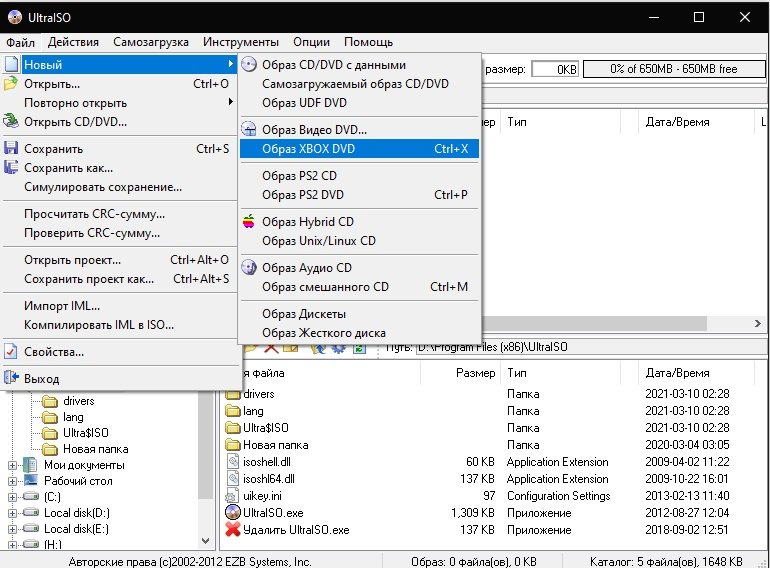770x568 pixels.
Task: Click the red X delete toolbar icon
Action: point(271,348)
